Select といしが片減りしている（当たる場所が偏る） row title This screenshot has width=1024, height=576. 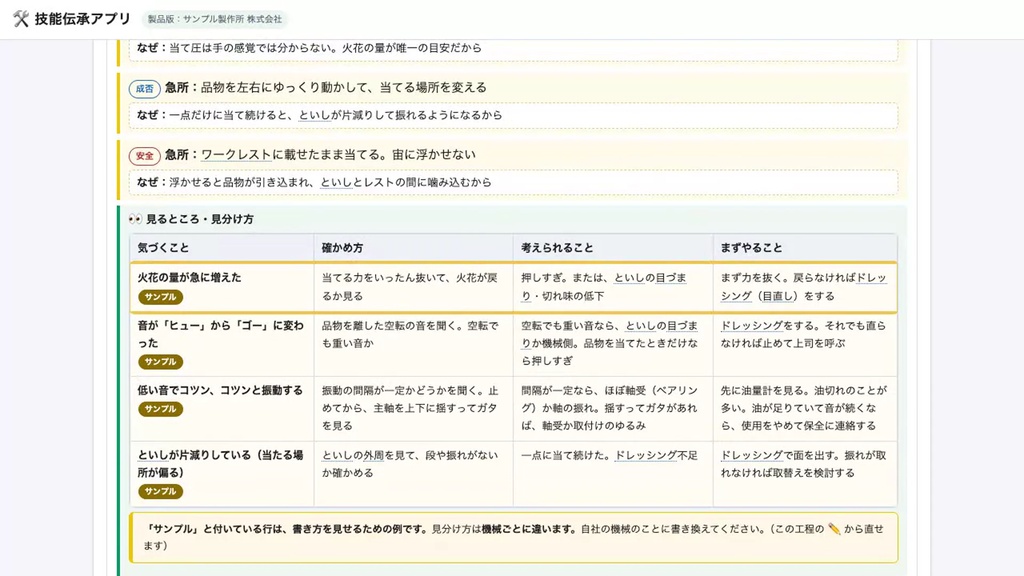pyautogui.click(x=220, y=464)
